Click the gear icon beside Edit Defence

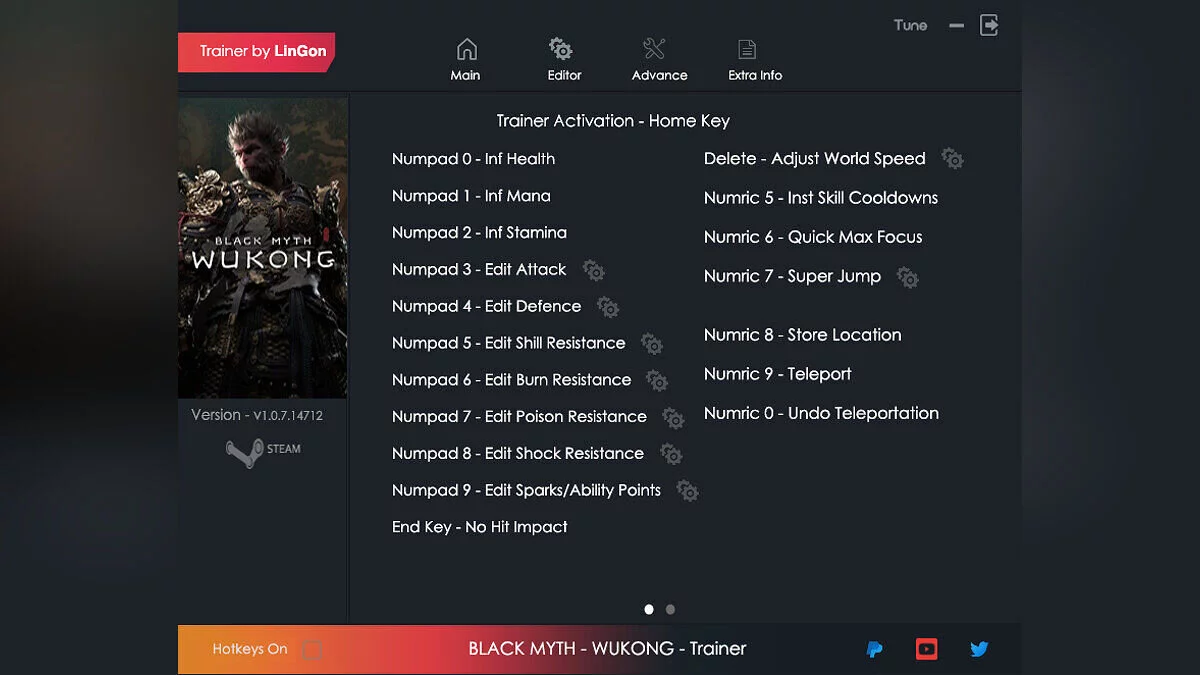tap(608, 308)
